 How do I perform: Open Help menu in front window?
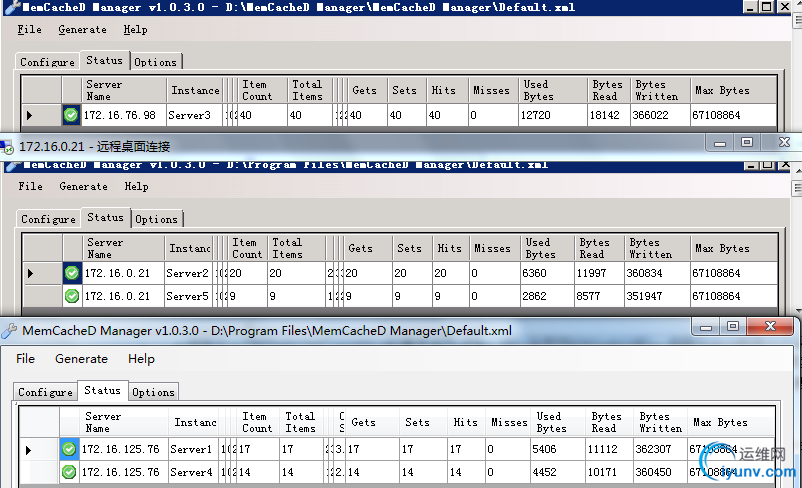141,359
